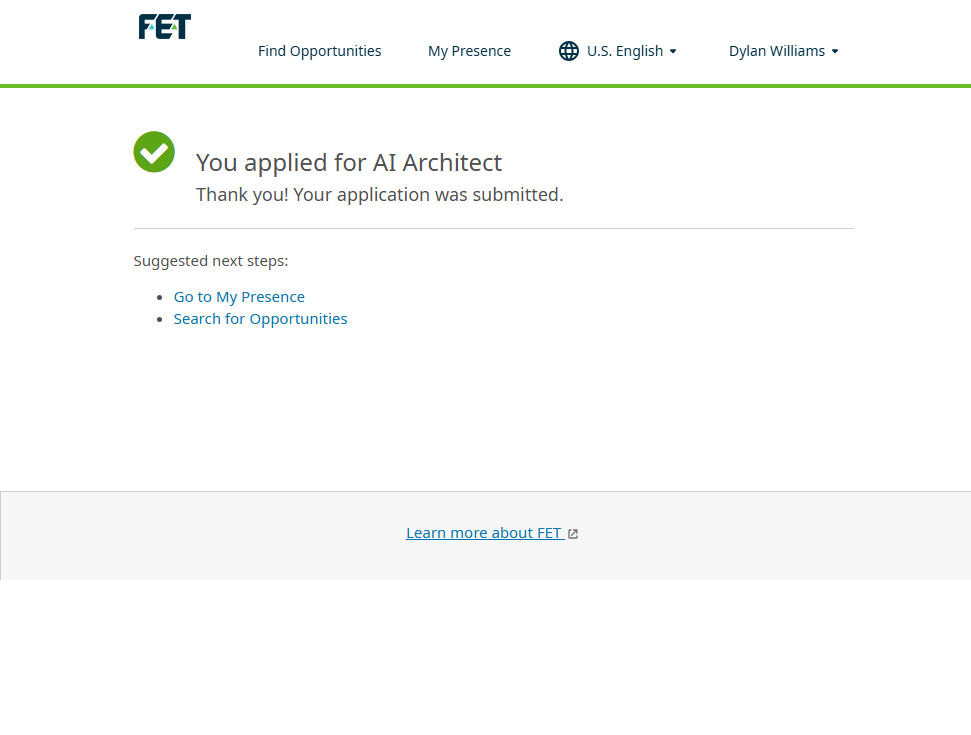971x735 pixels.
Task: Click the green bar under the header
Action: coord(485,86)
